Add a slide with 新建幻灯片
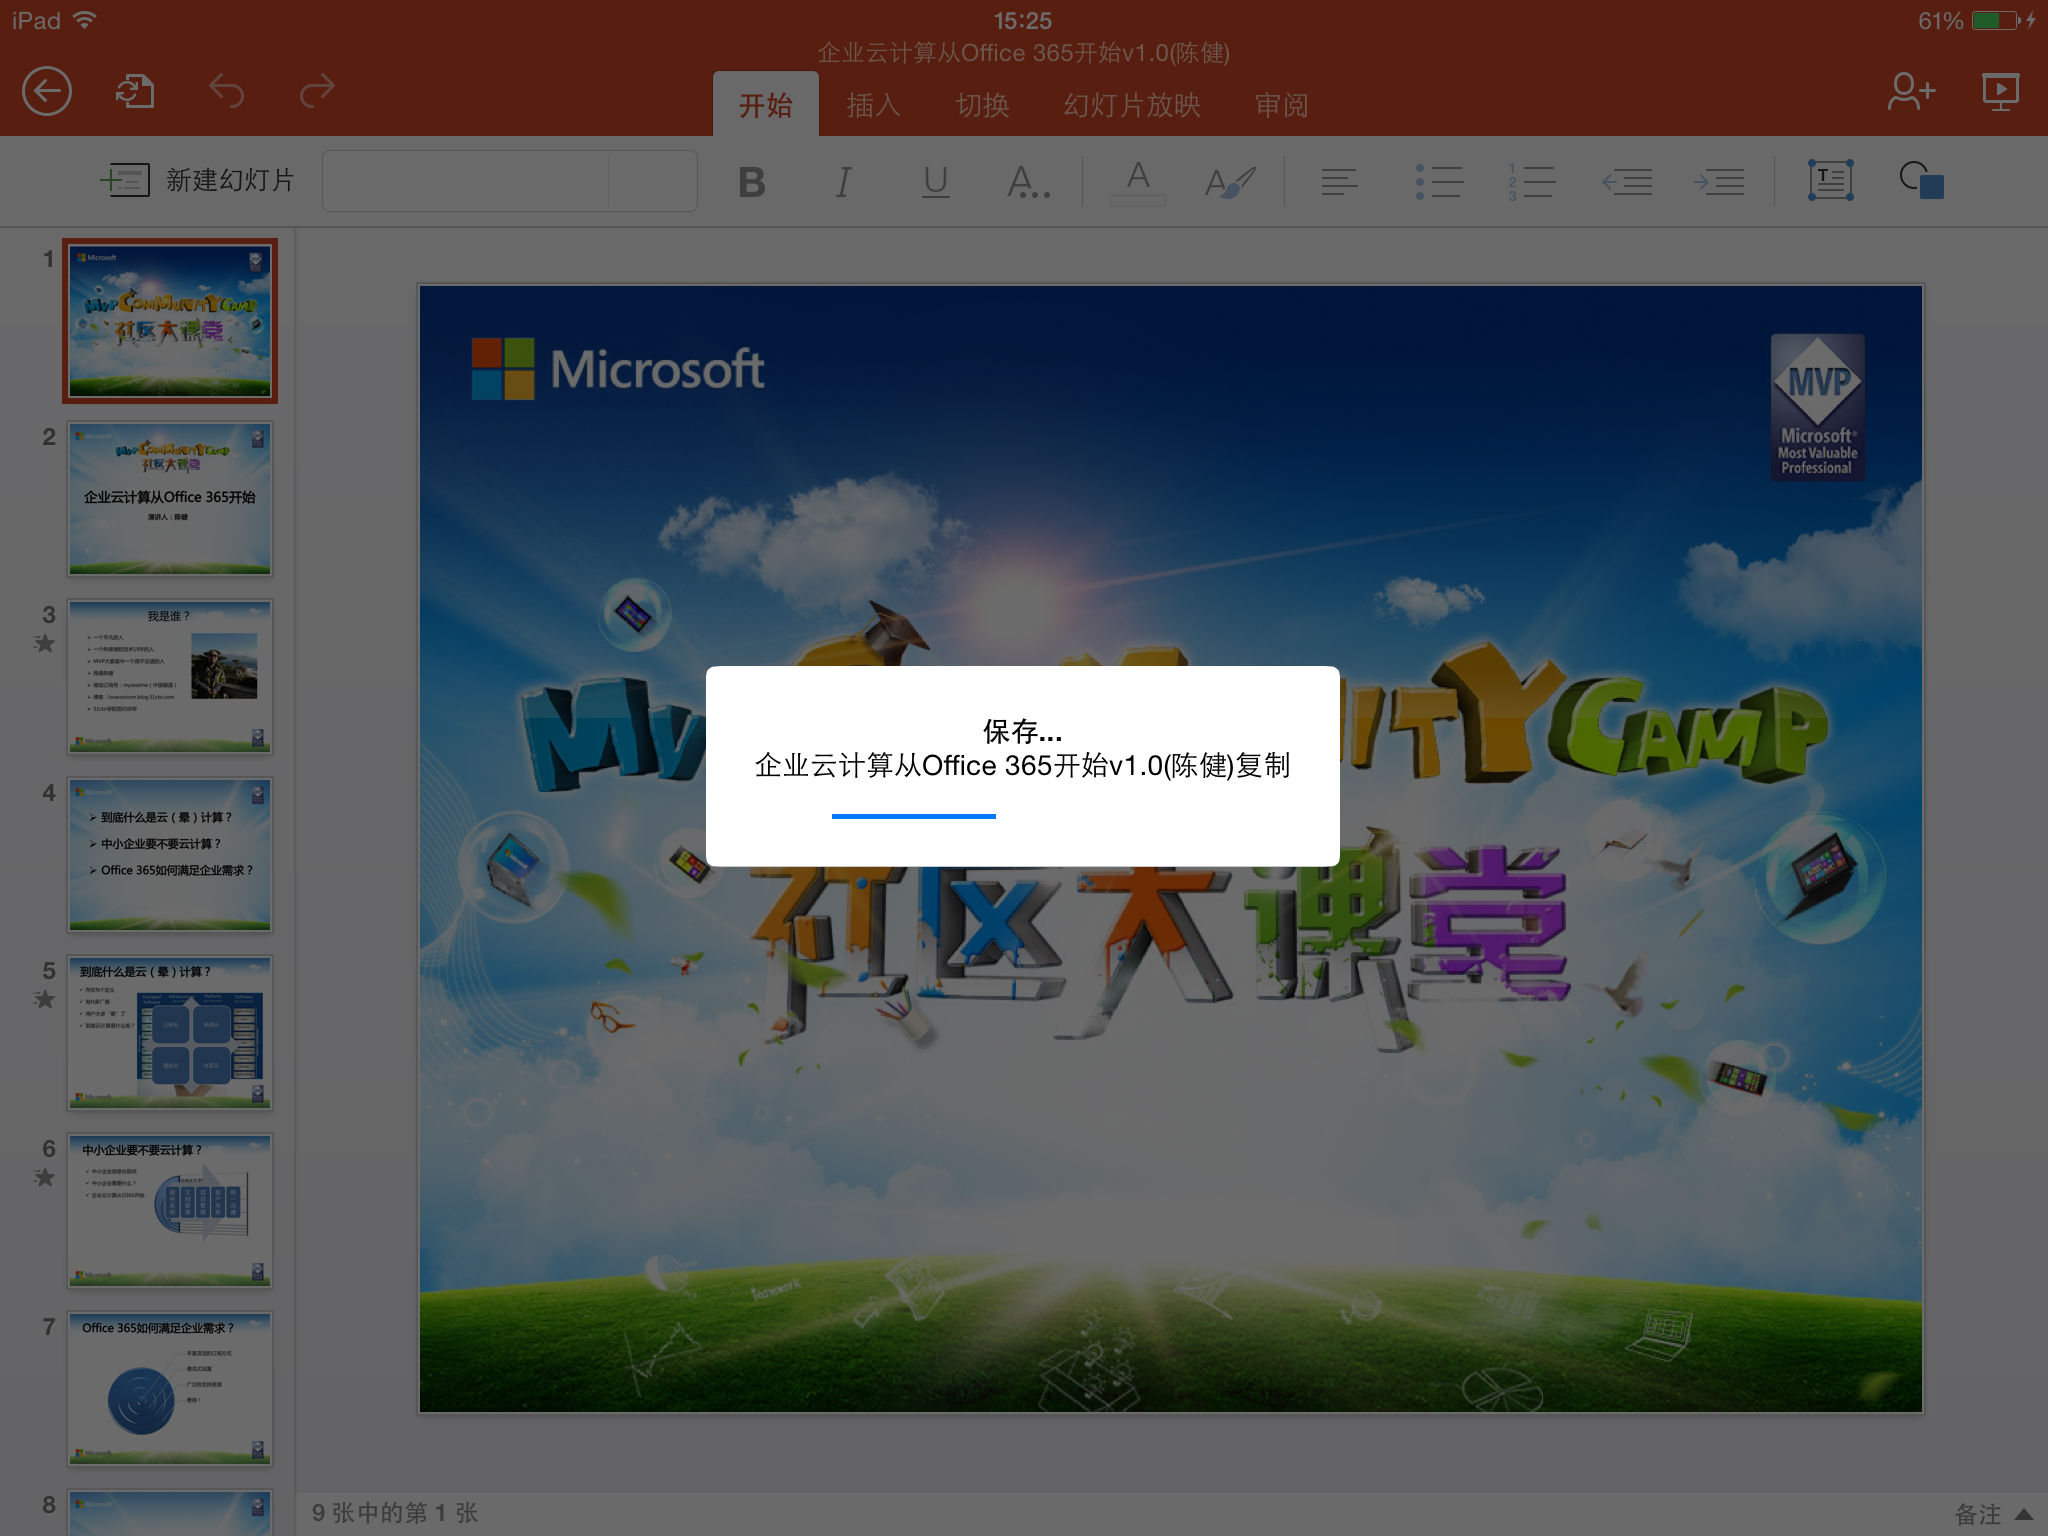Image resolution: width=2048 pixels, height=1536 pixels. point(198,180)
